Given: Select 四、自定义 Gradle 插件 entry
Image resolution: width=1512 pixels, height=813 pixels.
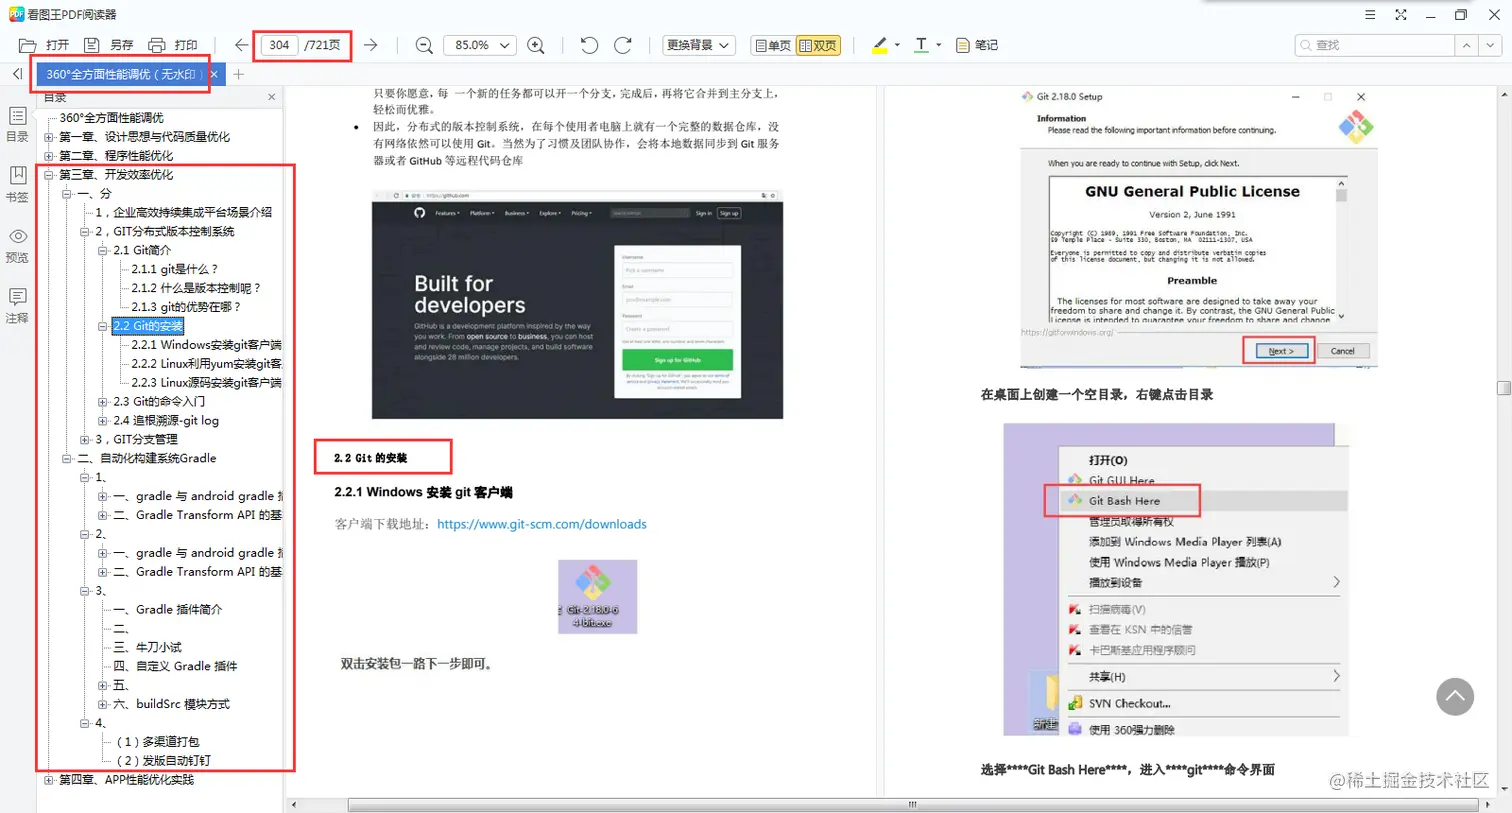Looking at the screenshot, I should click(175, 667).
